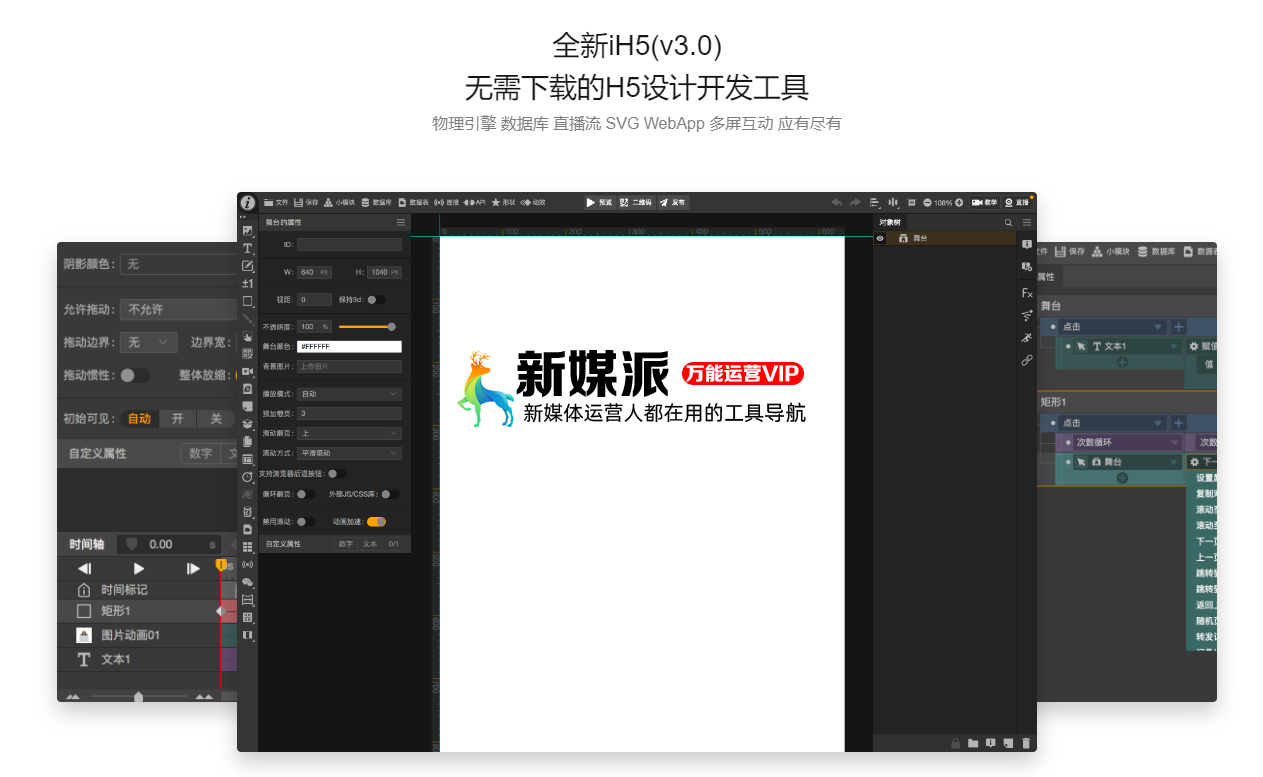
Task: Click the fit-to-screen icon
Action: tap(911, 202)
